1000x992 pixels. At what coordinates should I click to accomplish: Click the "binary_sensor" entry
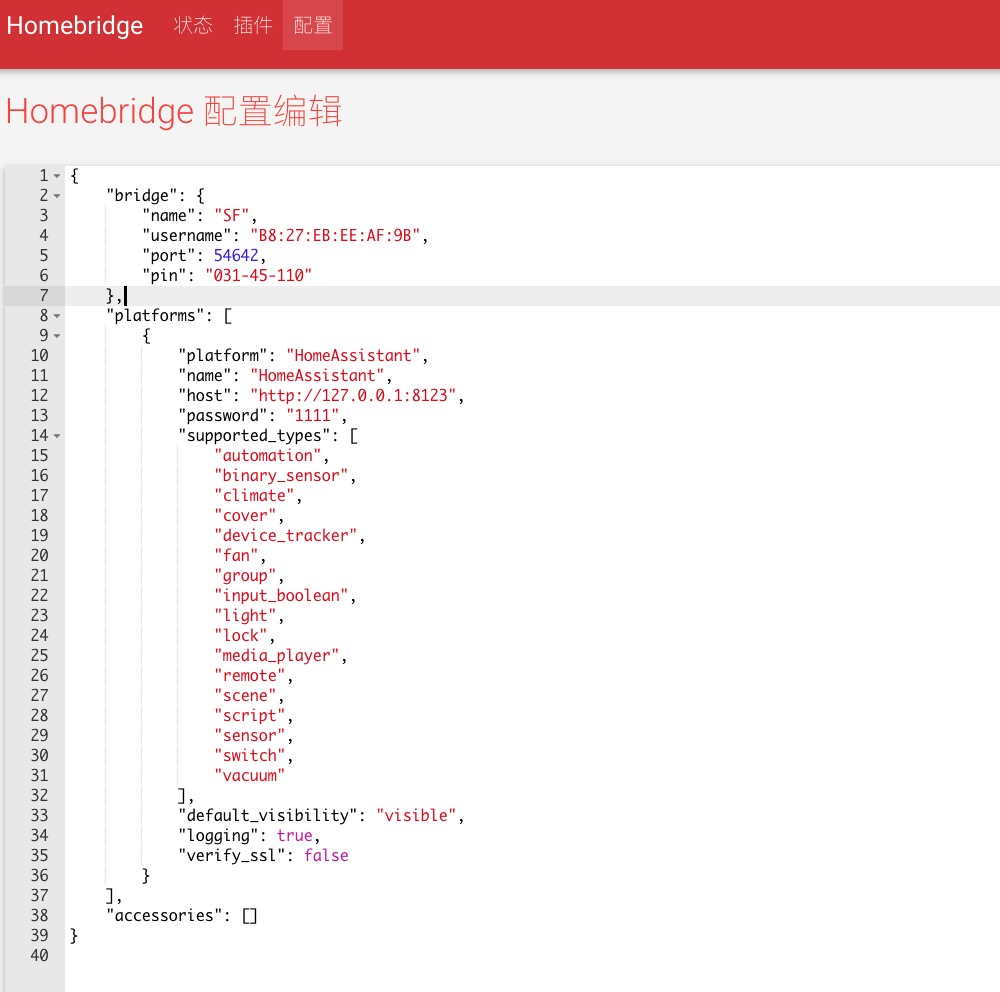pyautogui.click(x=281, y=475)
